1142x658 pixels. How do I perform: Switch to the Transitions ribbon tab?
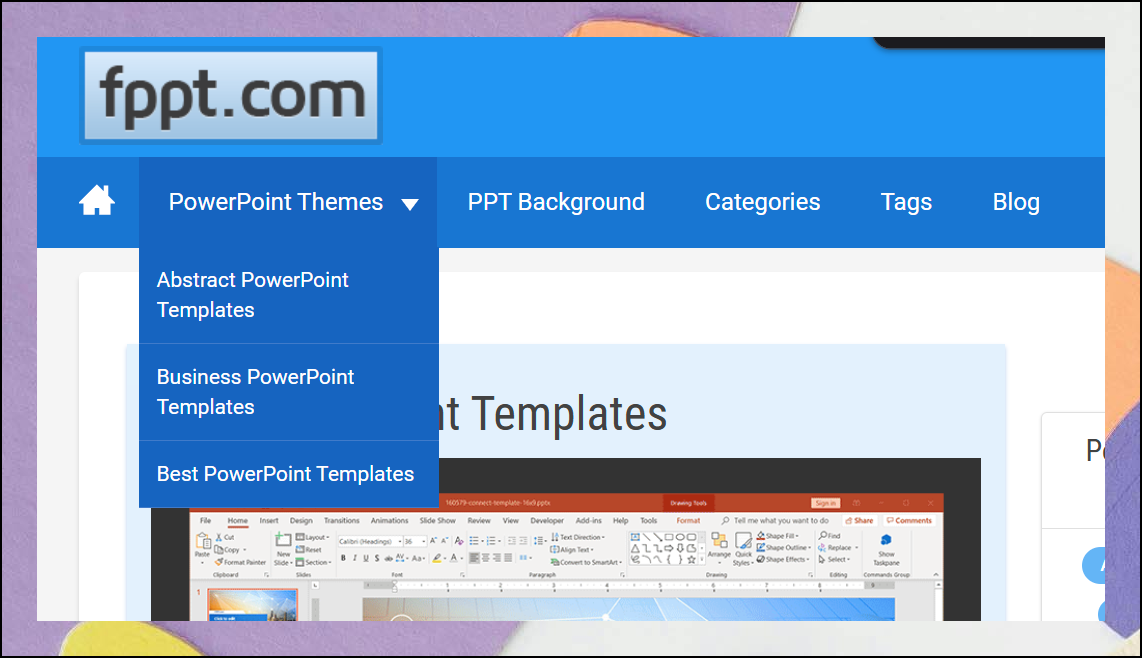point(342,520)
